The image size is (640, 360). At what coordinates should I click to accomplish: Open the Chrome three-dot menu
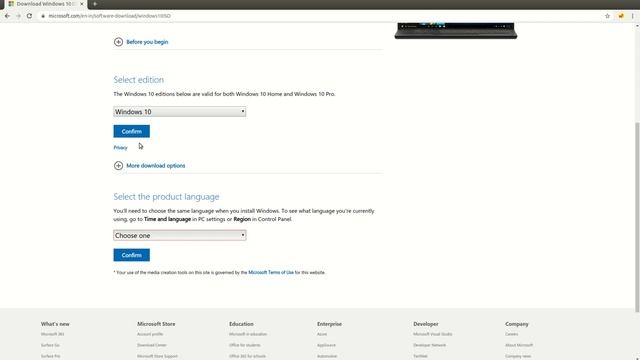(633, 16)
